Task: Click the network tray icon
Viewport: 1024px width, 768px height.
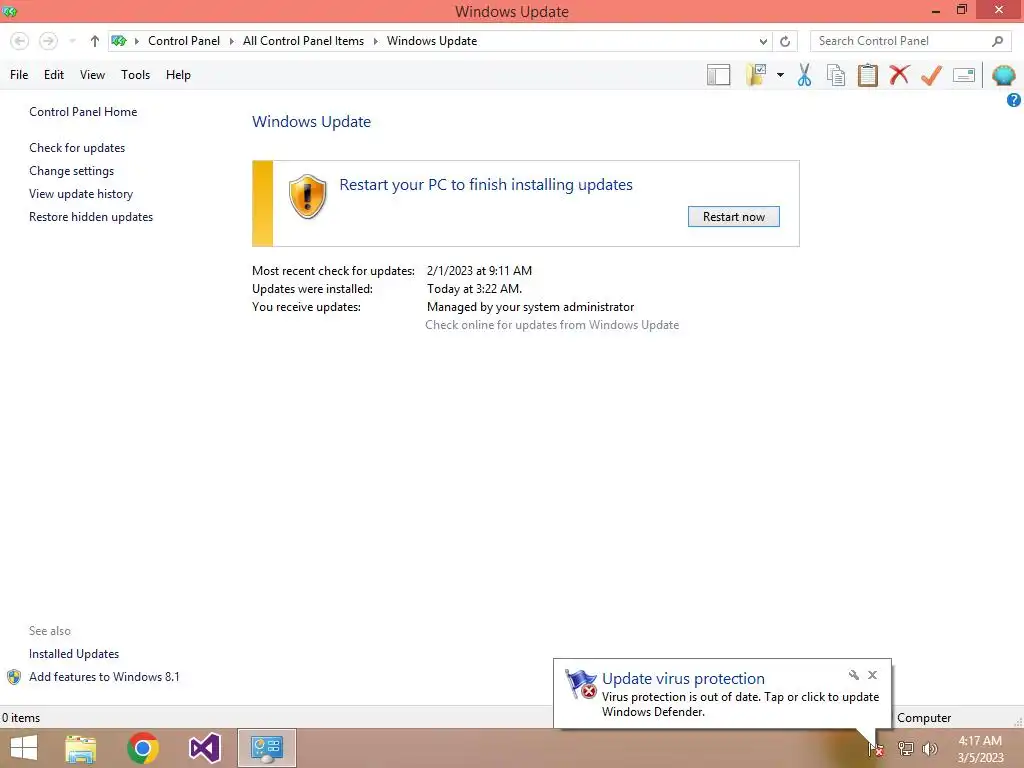Action: pyautogui.click(x=905, y=749)
